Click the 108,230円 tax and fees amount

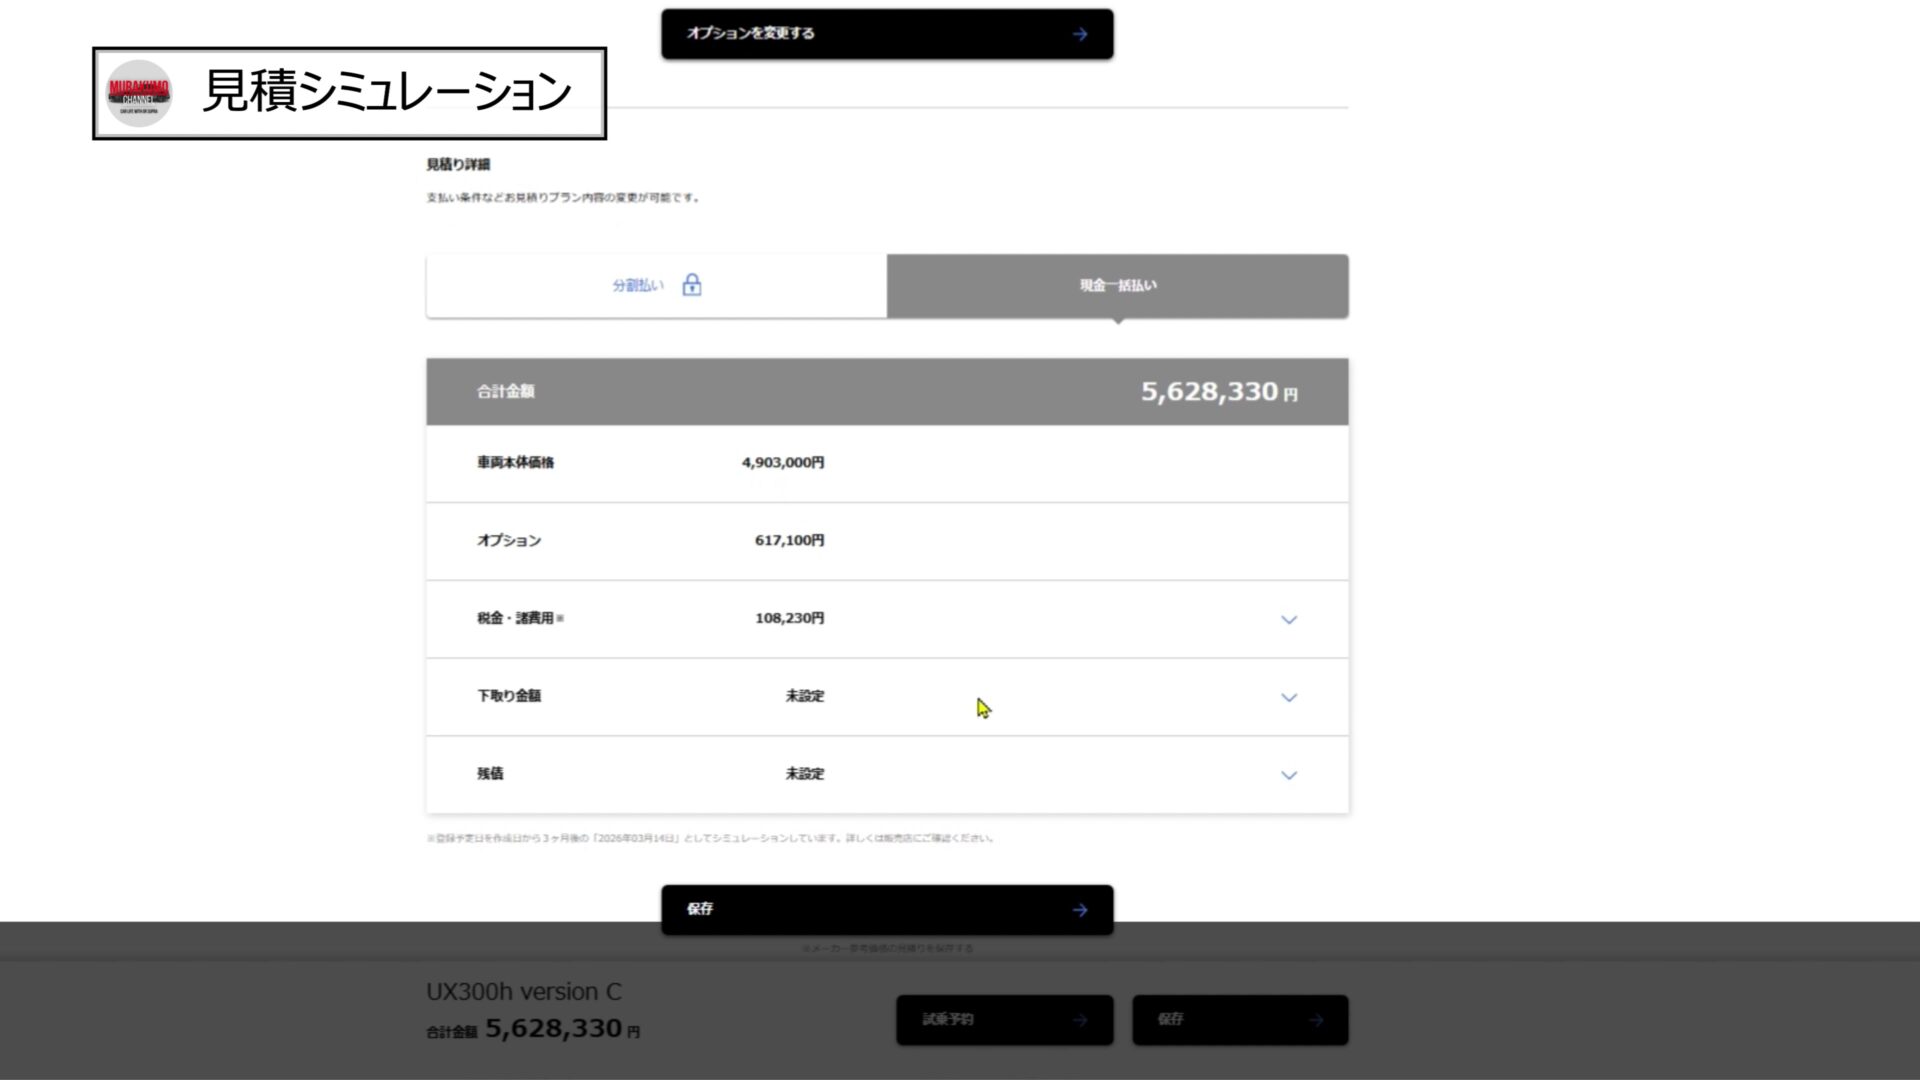pyautogui.click(x=789, y=618)
